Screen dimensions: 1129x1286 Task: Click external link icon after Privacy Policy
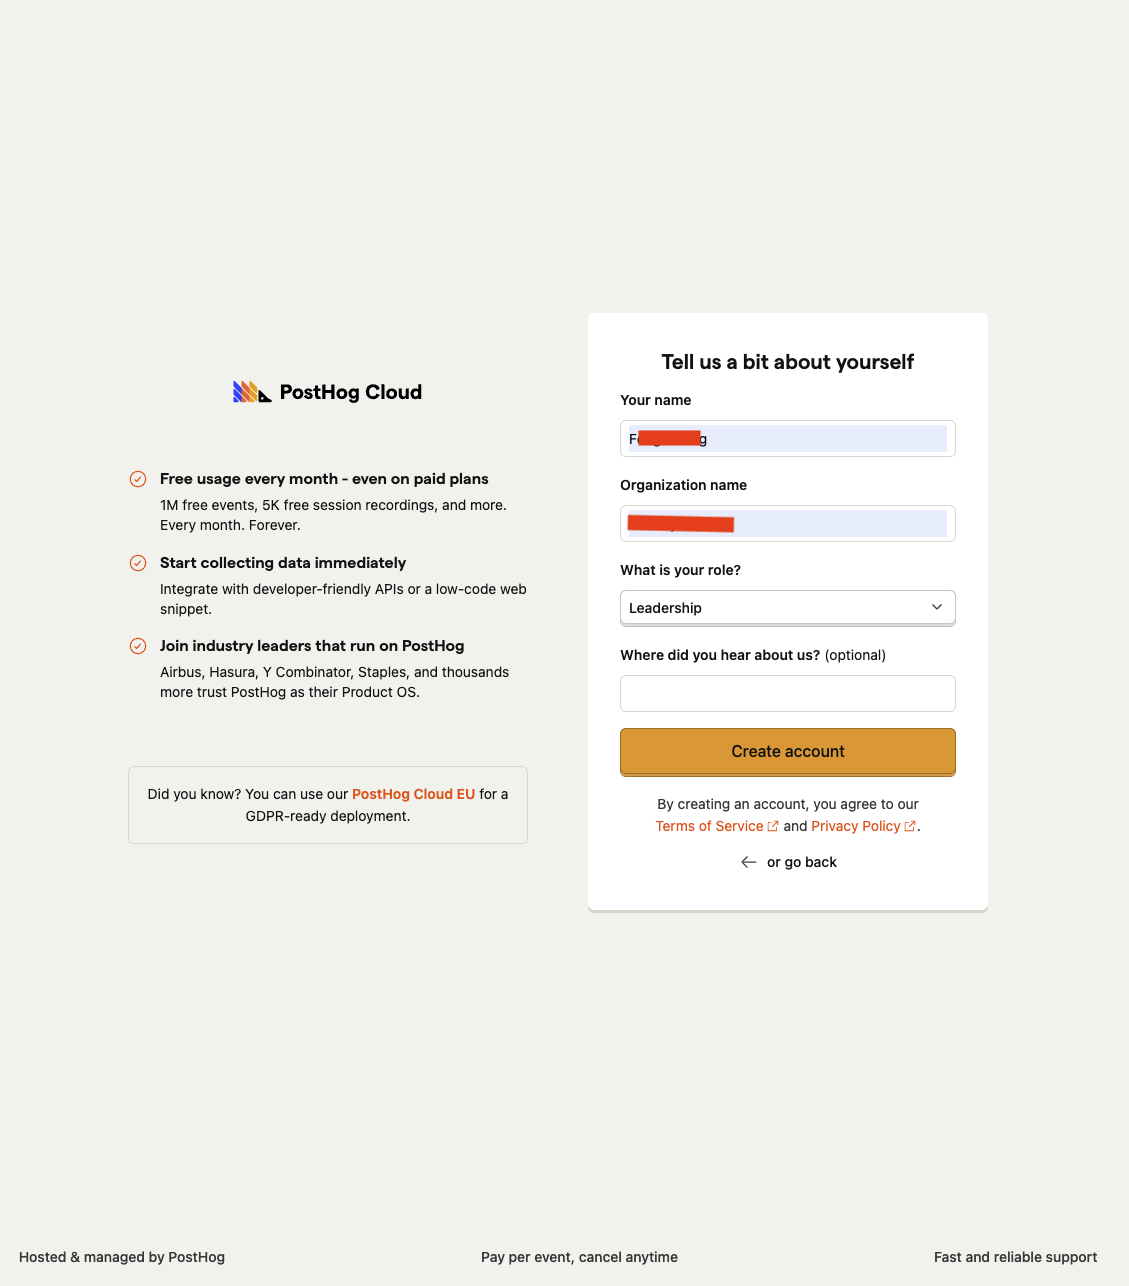(x=910, y=826)
